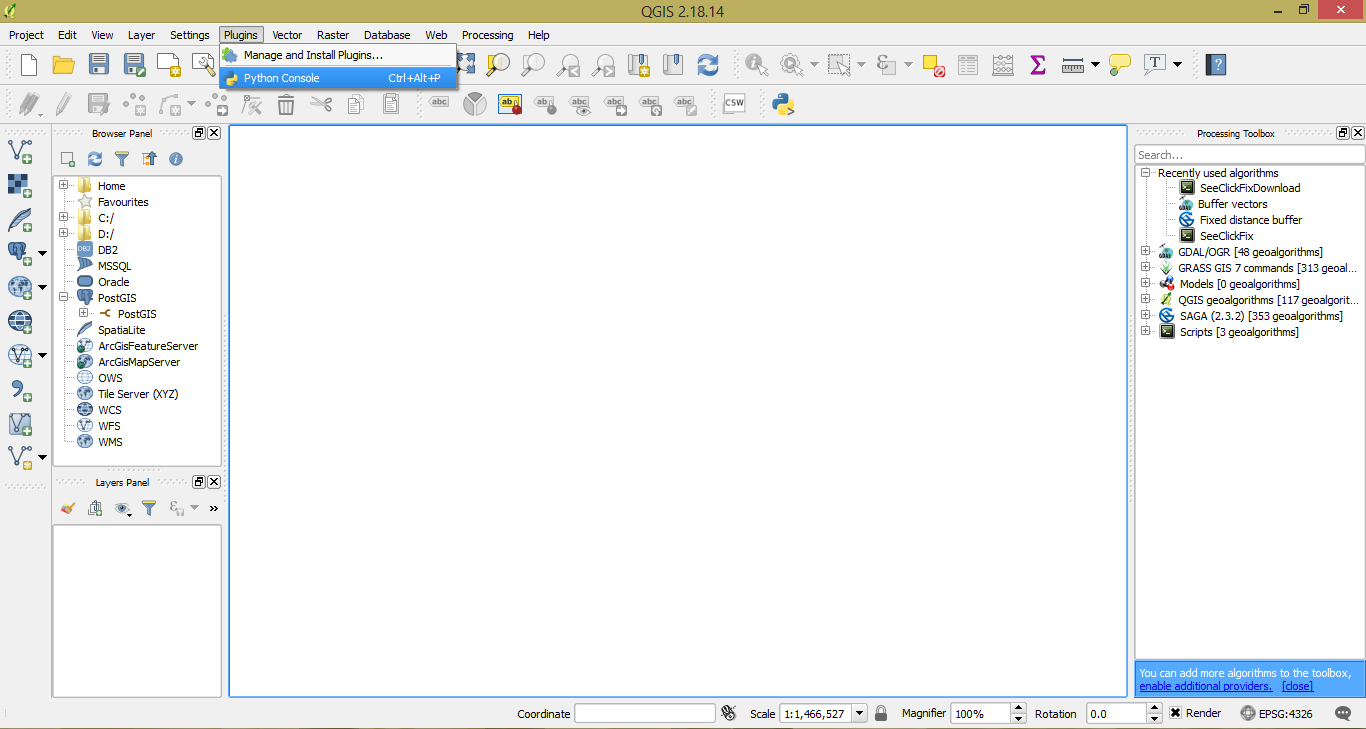The width and height of the screenshot is (1366, 729).
Task: Open the Field Calculator abacus icon
Action: [1002, 65]
